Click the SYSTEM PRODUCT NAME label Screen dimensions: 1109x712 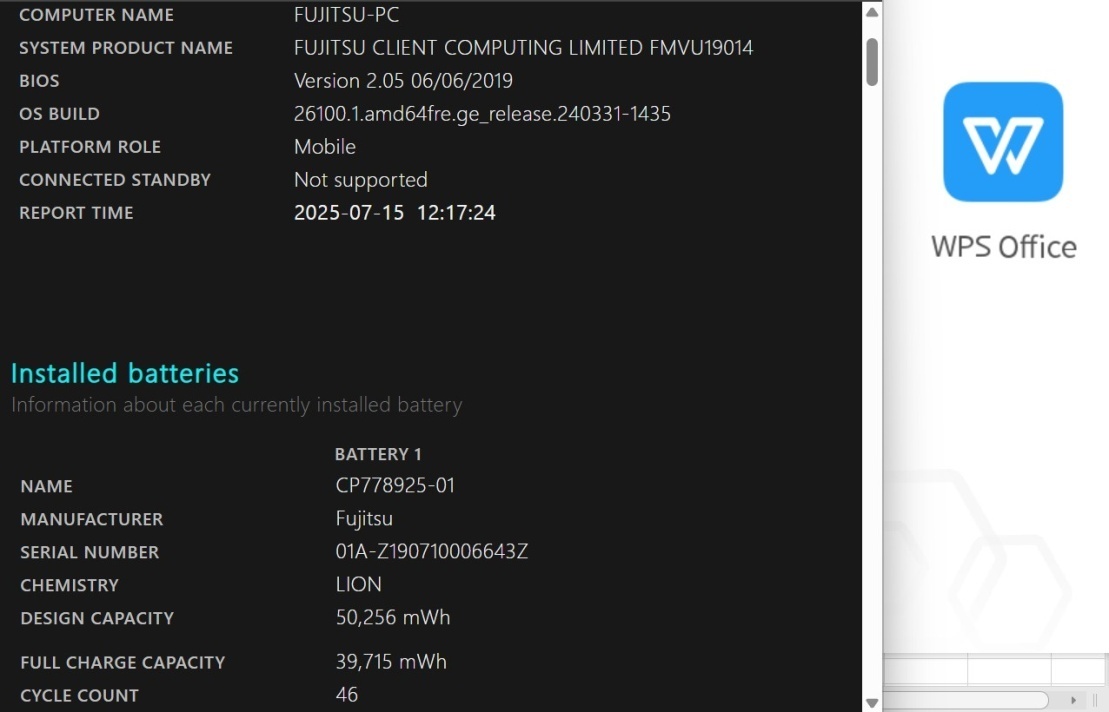pos(126,47)
